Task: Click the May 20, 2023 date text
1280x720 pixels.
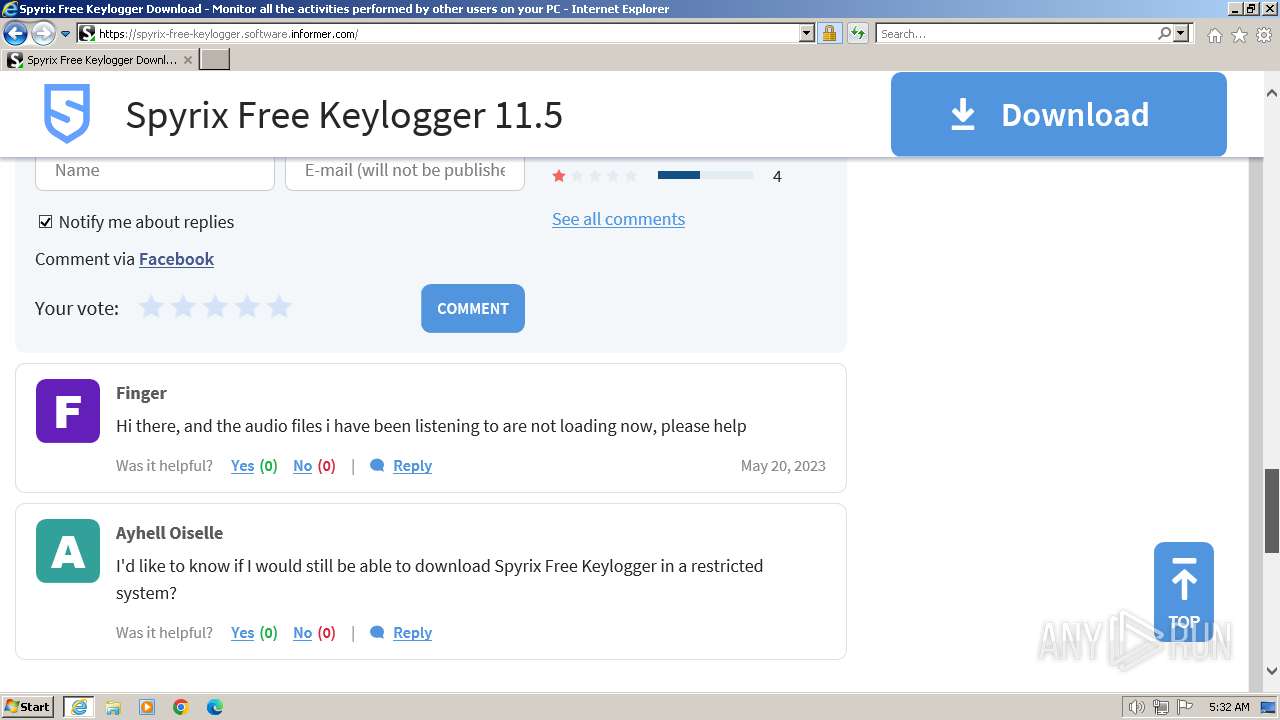Action: pos(783,466)
